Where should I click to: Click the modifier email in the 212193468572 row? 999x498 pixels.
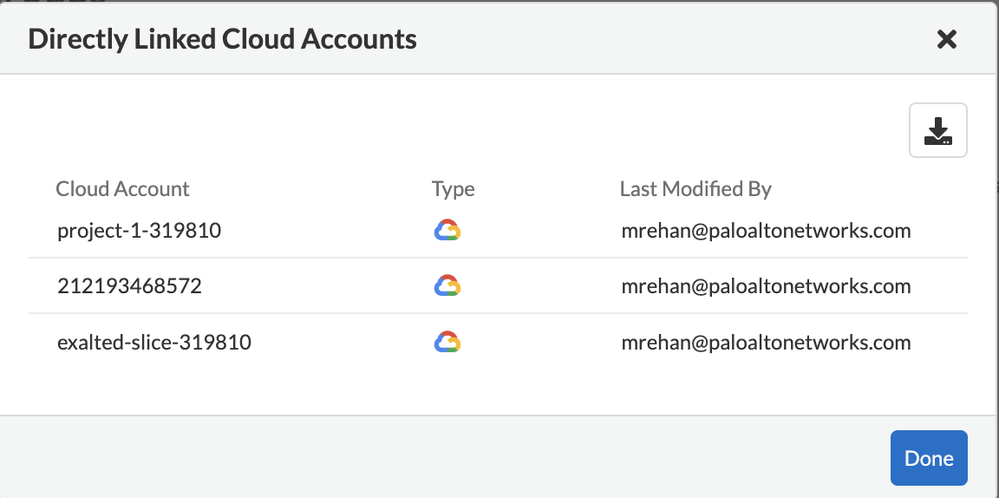tap(765, 287)
